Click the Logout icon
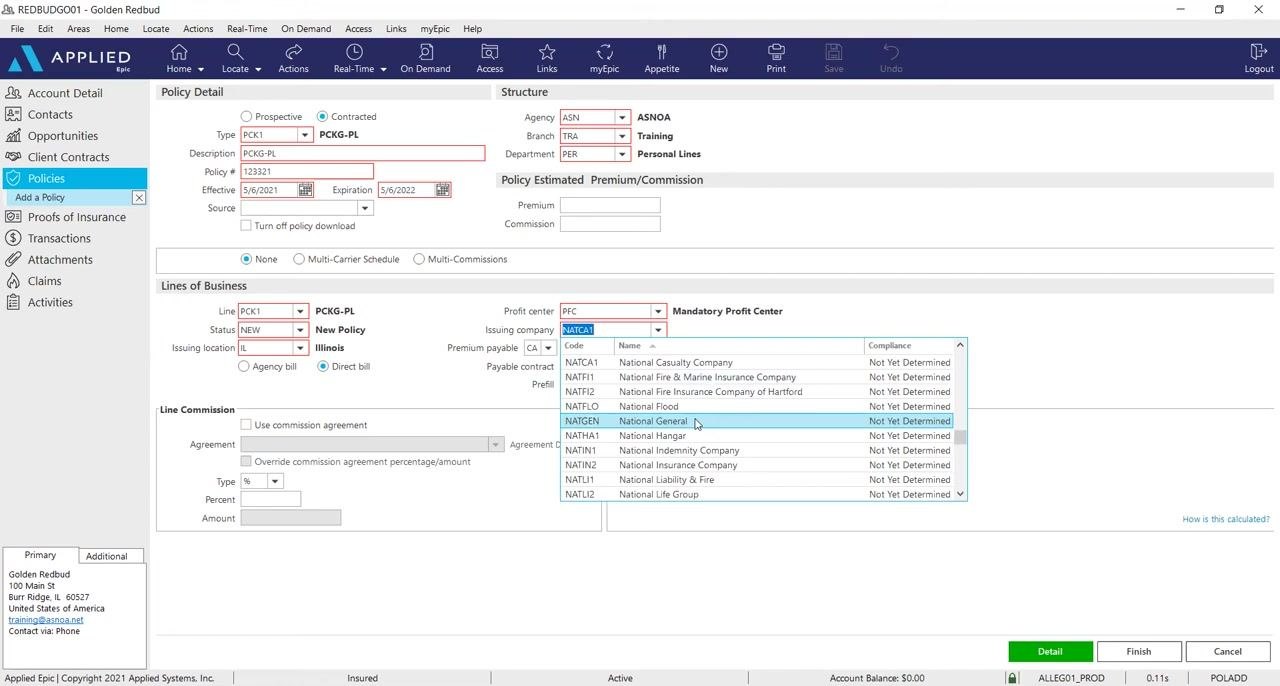The width and height of the screenshot is (1280, 686). (1259, 58)
